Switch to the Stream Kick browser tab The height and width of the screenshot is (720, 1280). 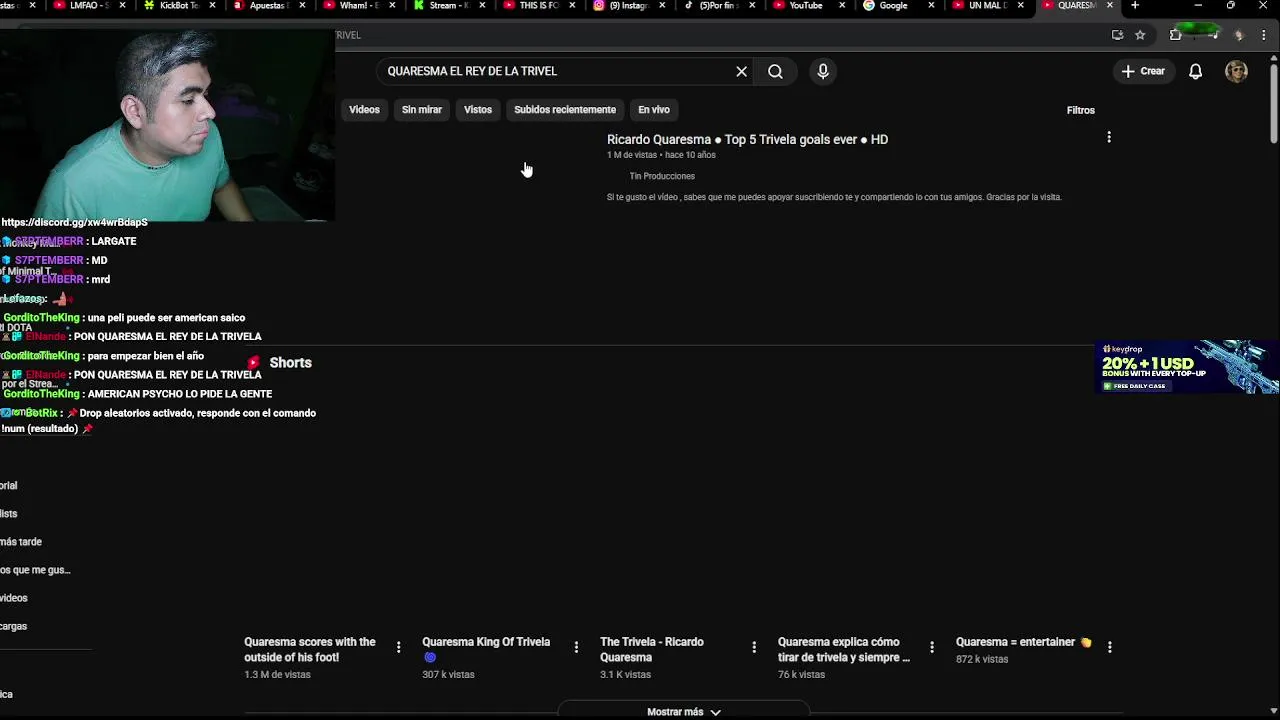coord(447,5)
